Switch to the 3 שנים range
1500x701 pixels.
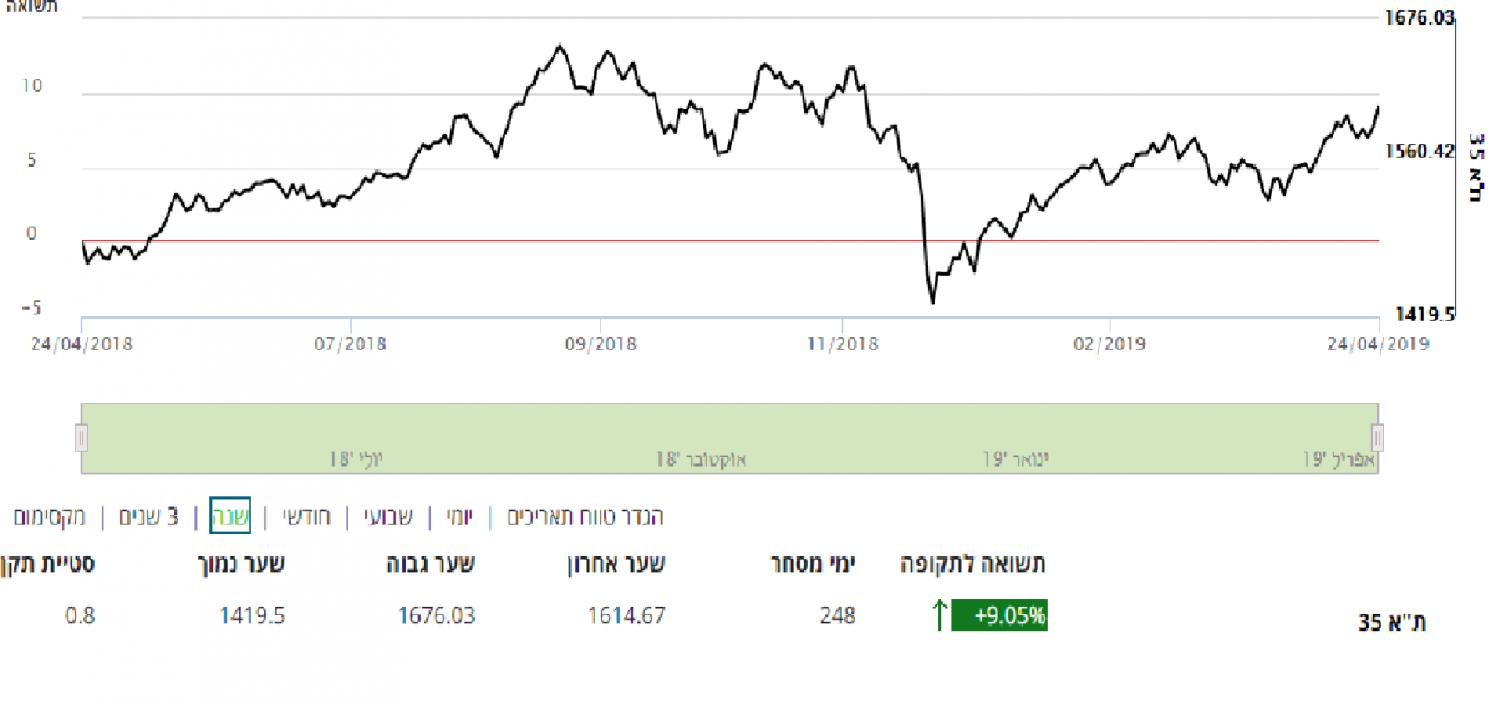point(148,517)
